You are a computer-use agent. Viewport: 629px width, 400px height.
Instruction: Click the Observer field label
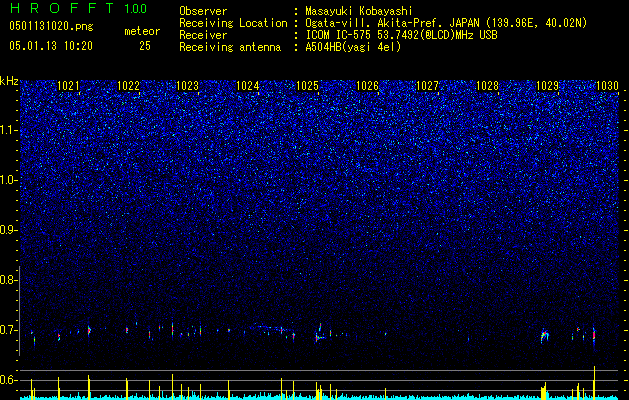point(203,11)
